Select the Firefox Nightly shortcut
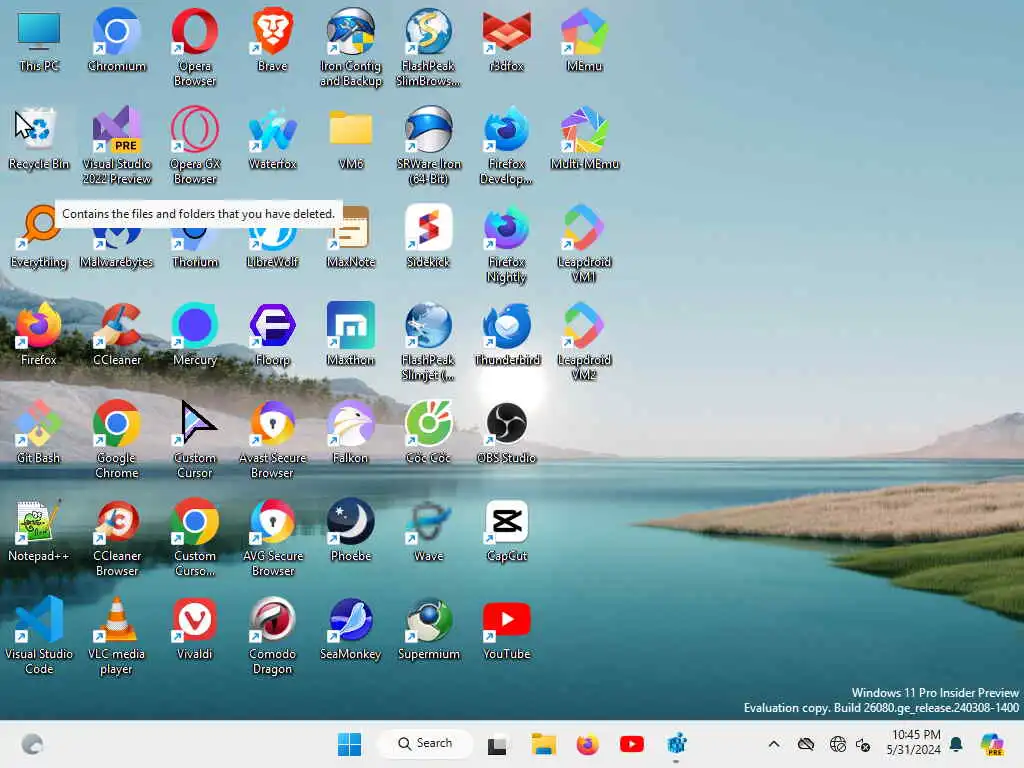Viewport: 1024px width, 768px height. [506, 243]
